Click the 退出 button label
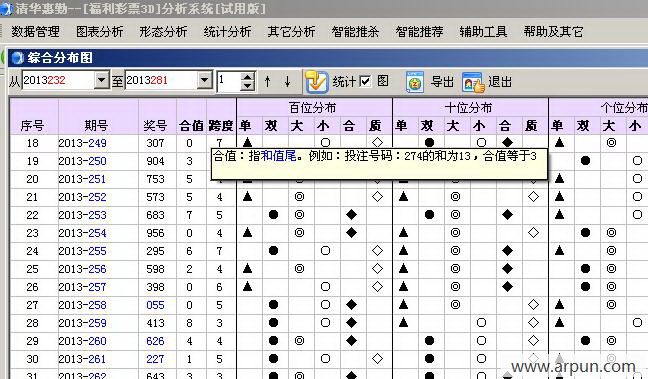Viewport: 648px width, 379px height. point(500,81)
